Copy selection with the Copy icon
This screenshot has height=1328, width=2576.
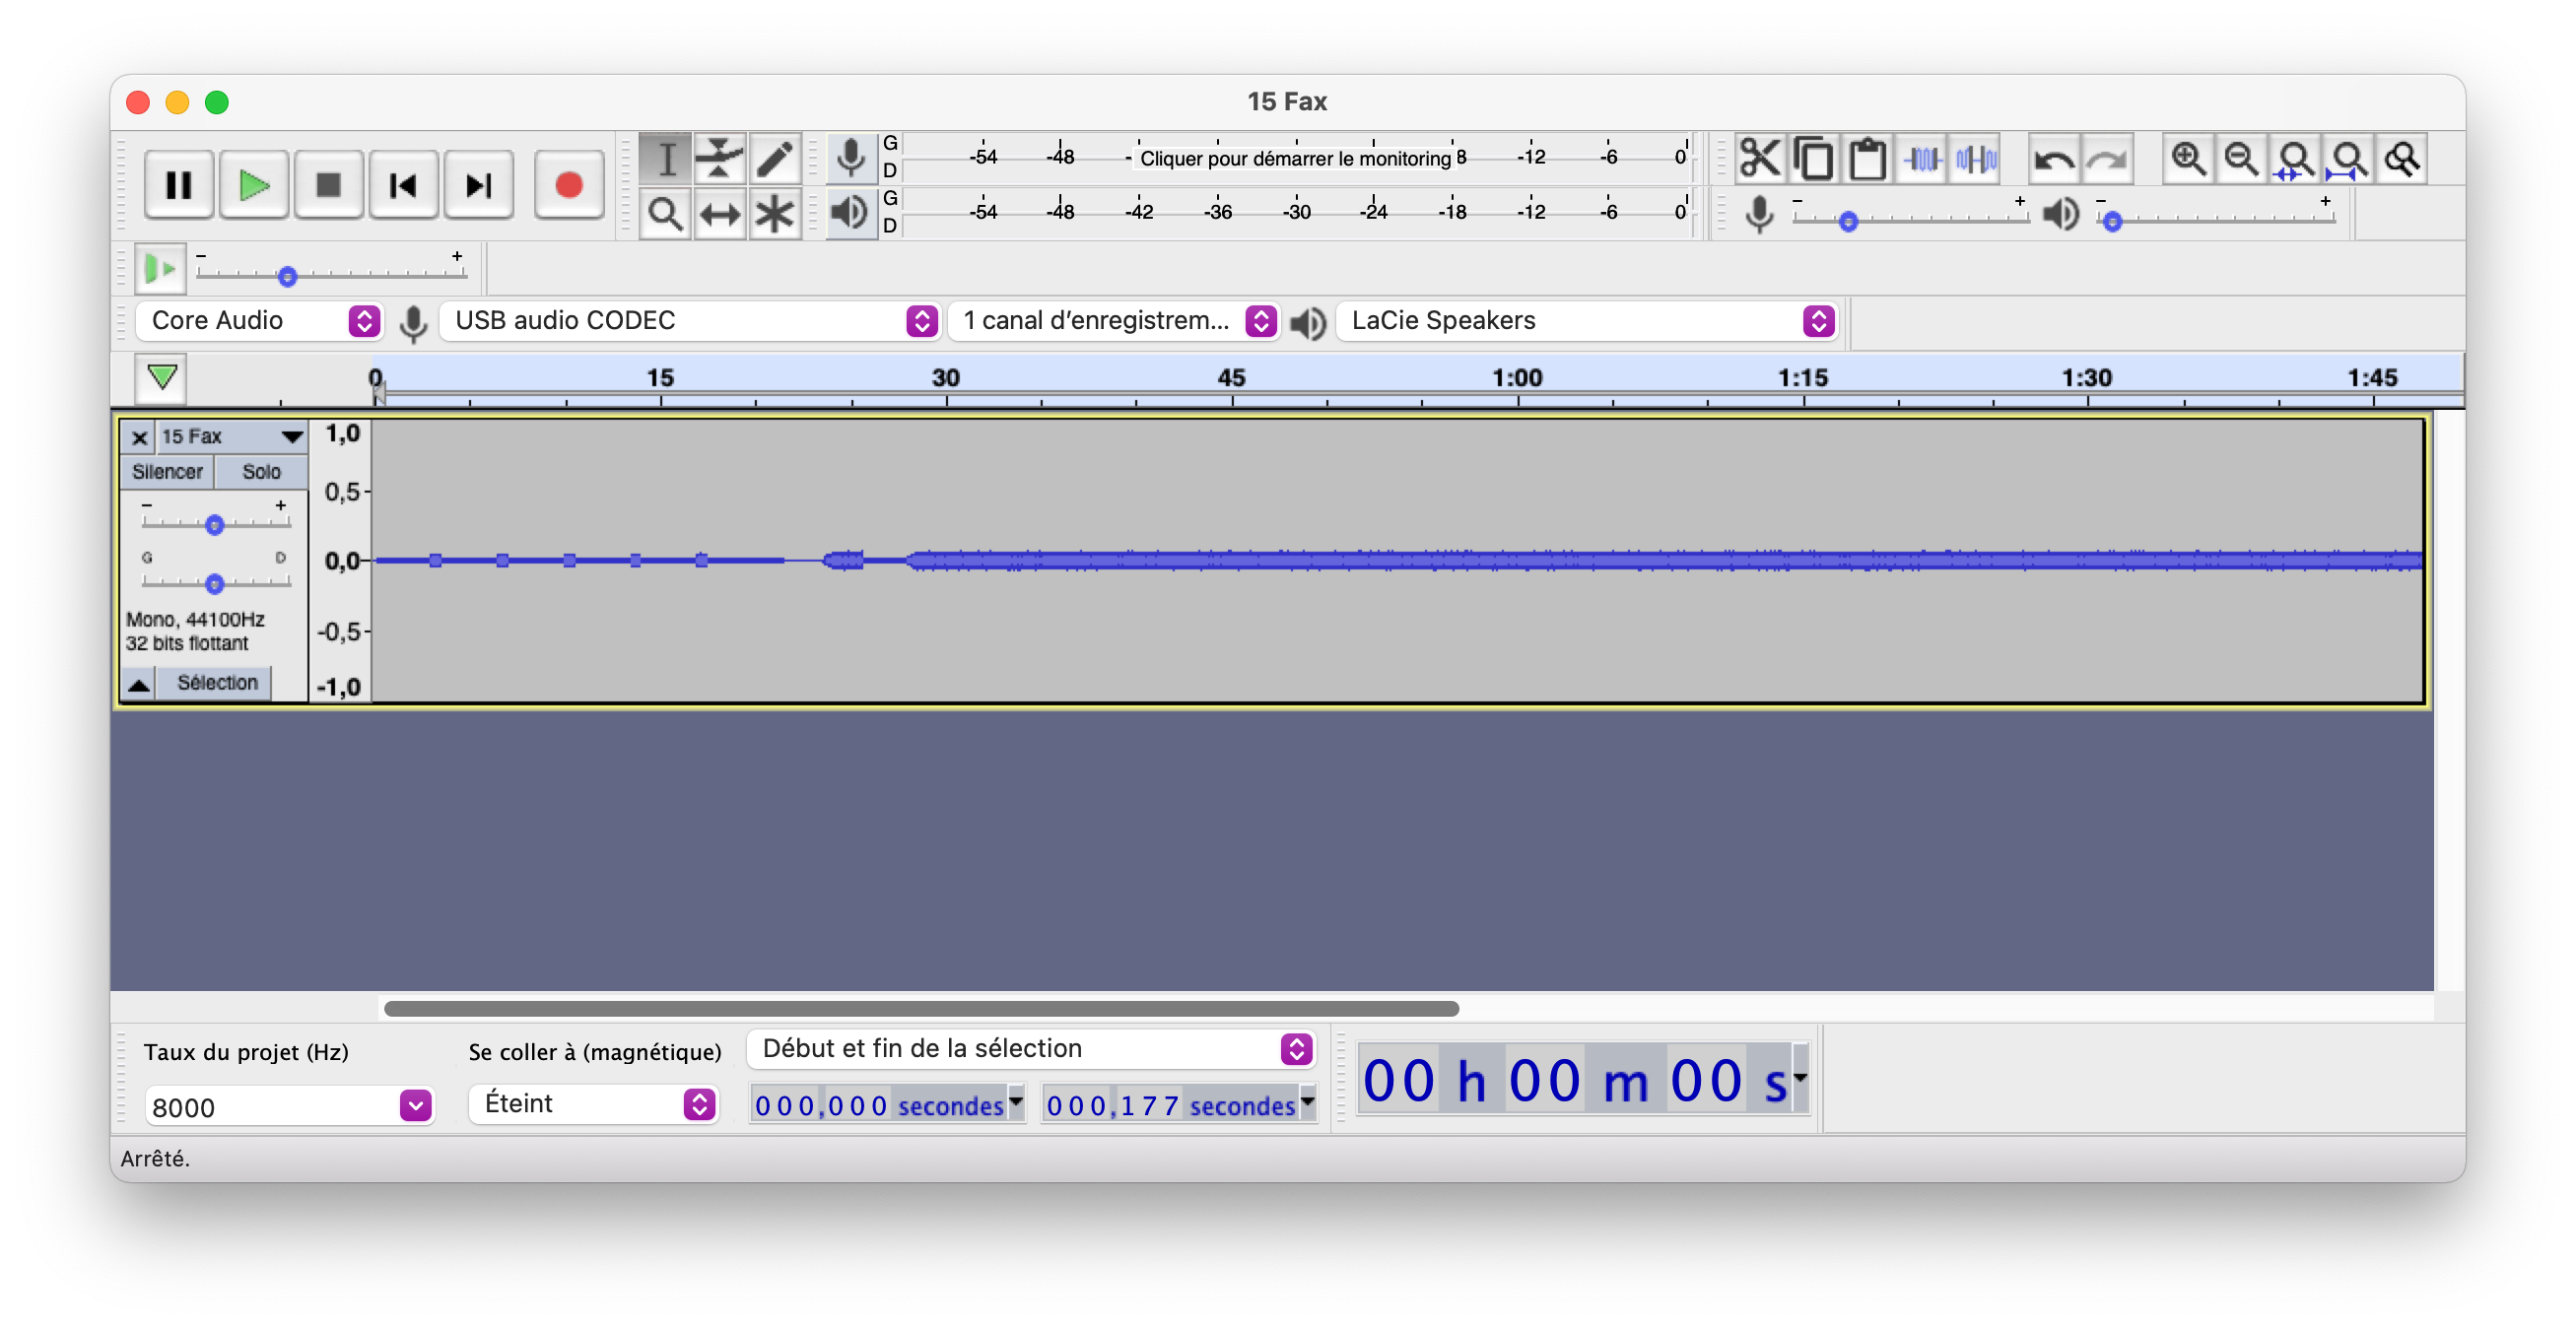pos(1813,158)
